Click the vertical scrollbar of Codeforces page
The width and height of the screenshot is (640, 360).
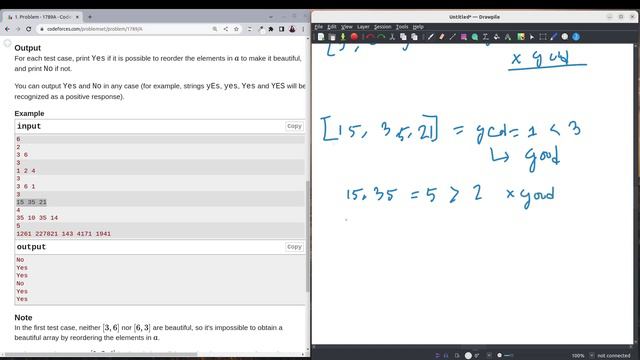(x=307, y=236)
